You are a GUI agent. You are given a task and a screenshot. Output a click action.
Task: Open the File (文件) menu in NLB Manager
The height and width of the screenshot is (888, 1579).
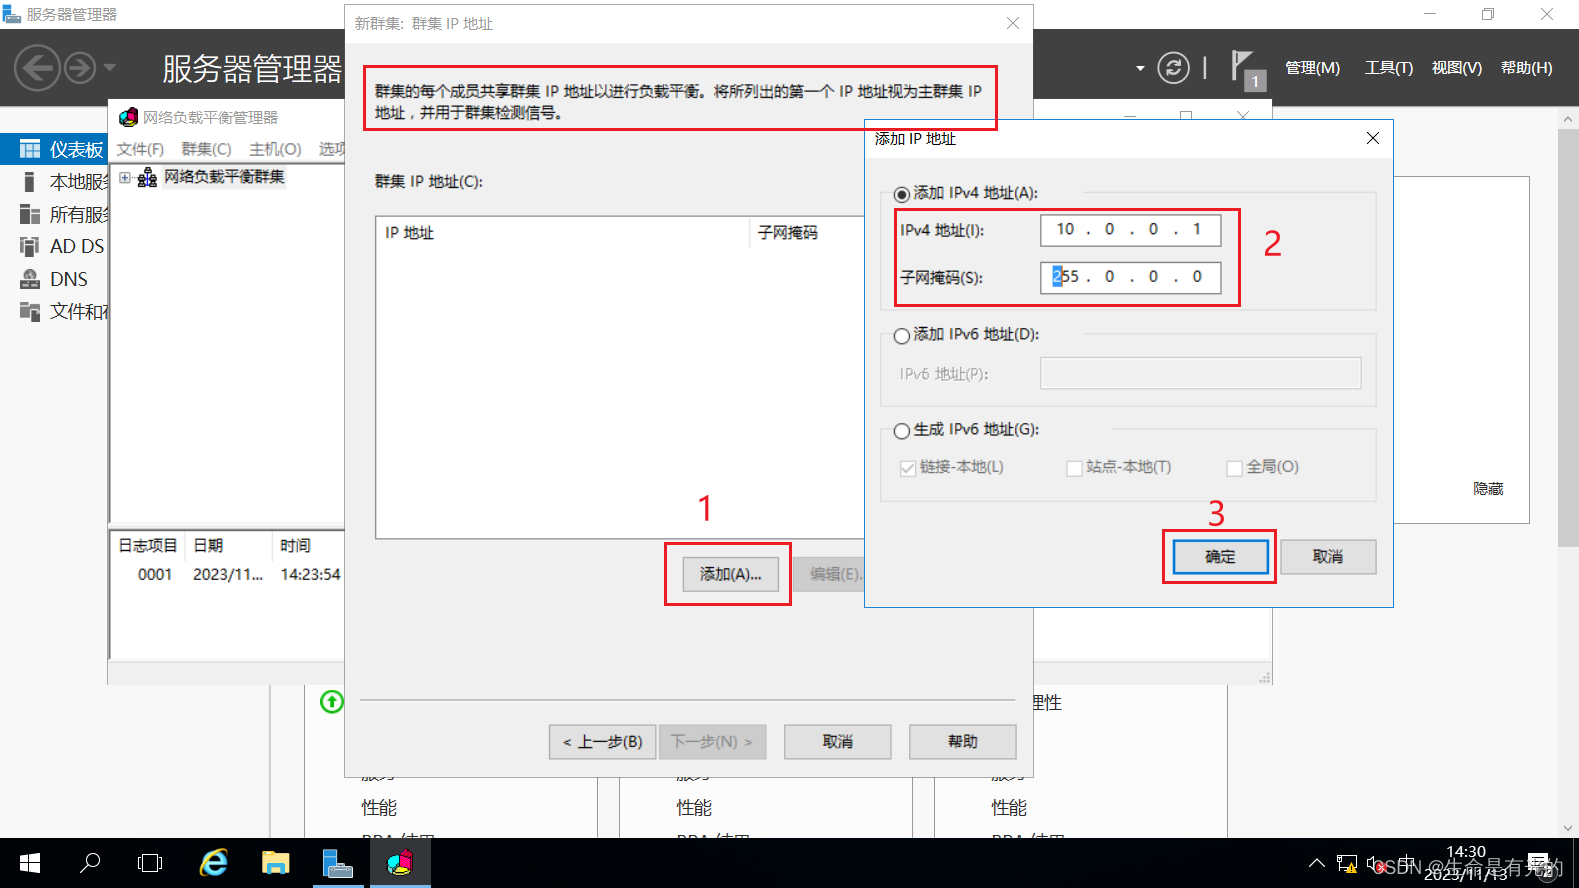click(140, 149)
